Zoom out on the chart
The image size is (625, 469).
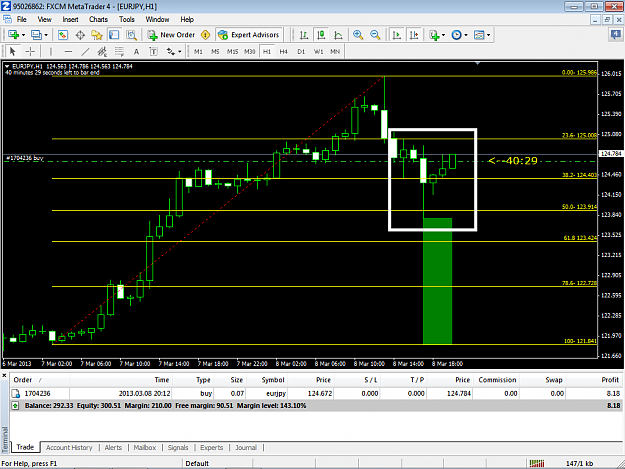[x=375, y=35]
